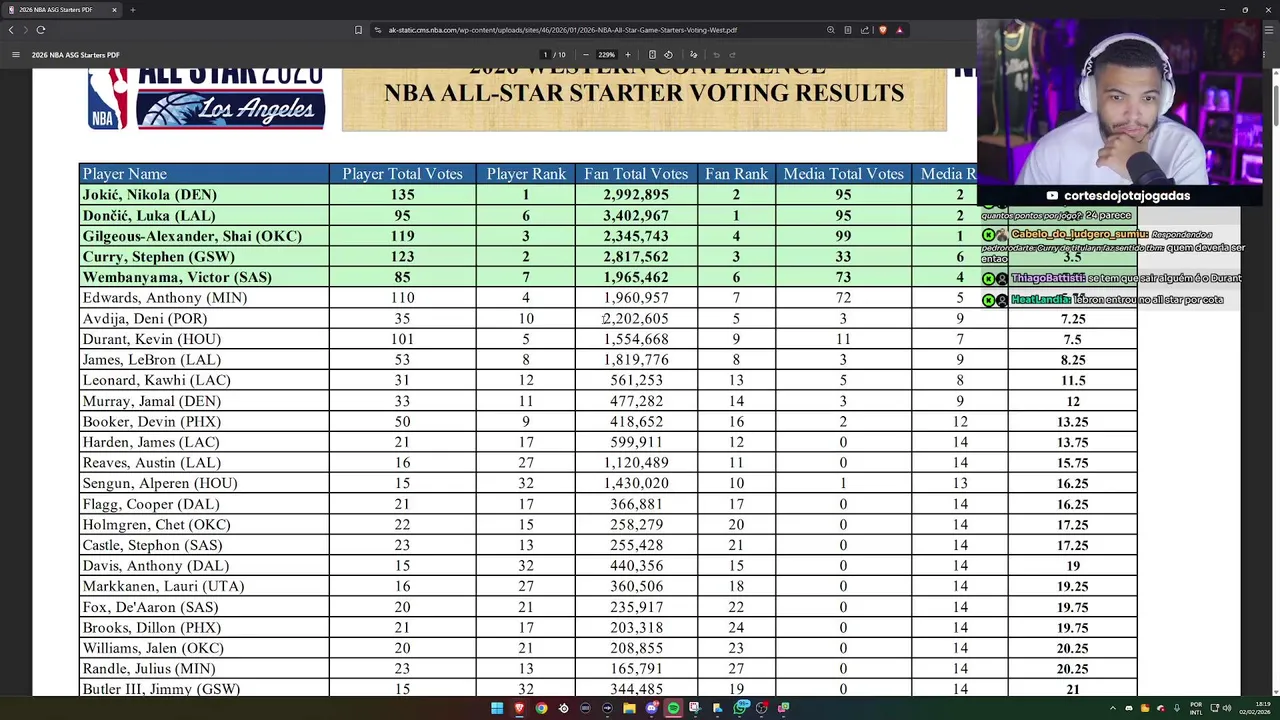This screenshot has width=1280, height=720.
Task: Click fan votes value 3,402,967
Action: [636, 215]
